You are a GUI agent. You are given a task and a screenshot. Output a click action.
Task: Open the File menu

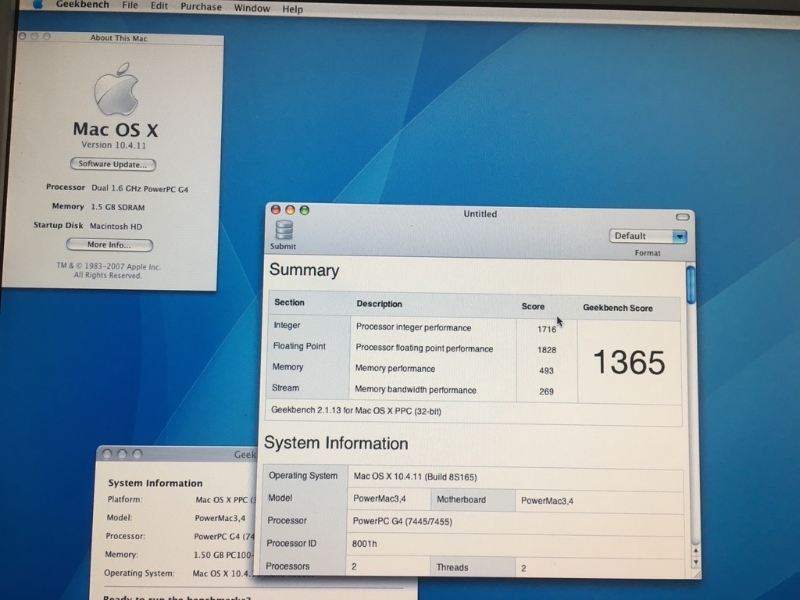pos(130,5)
